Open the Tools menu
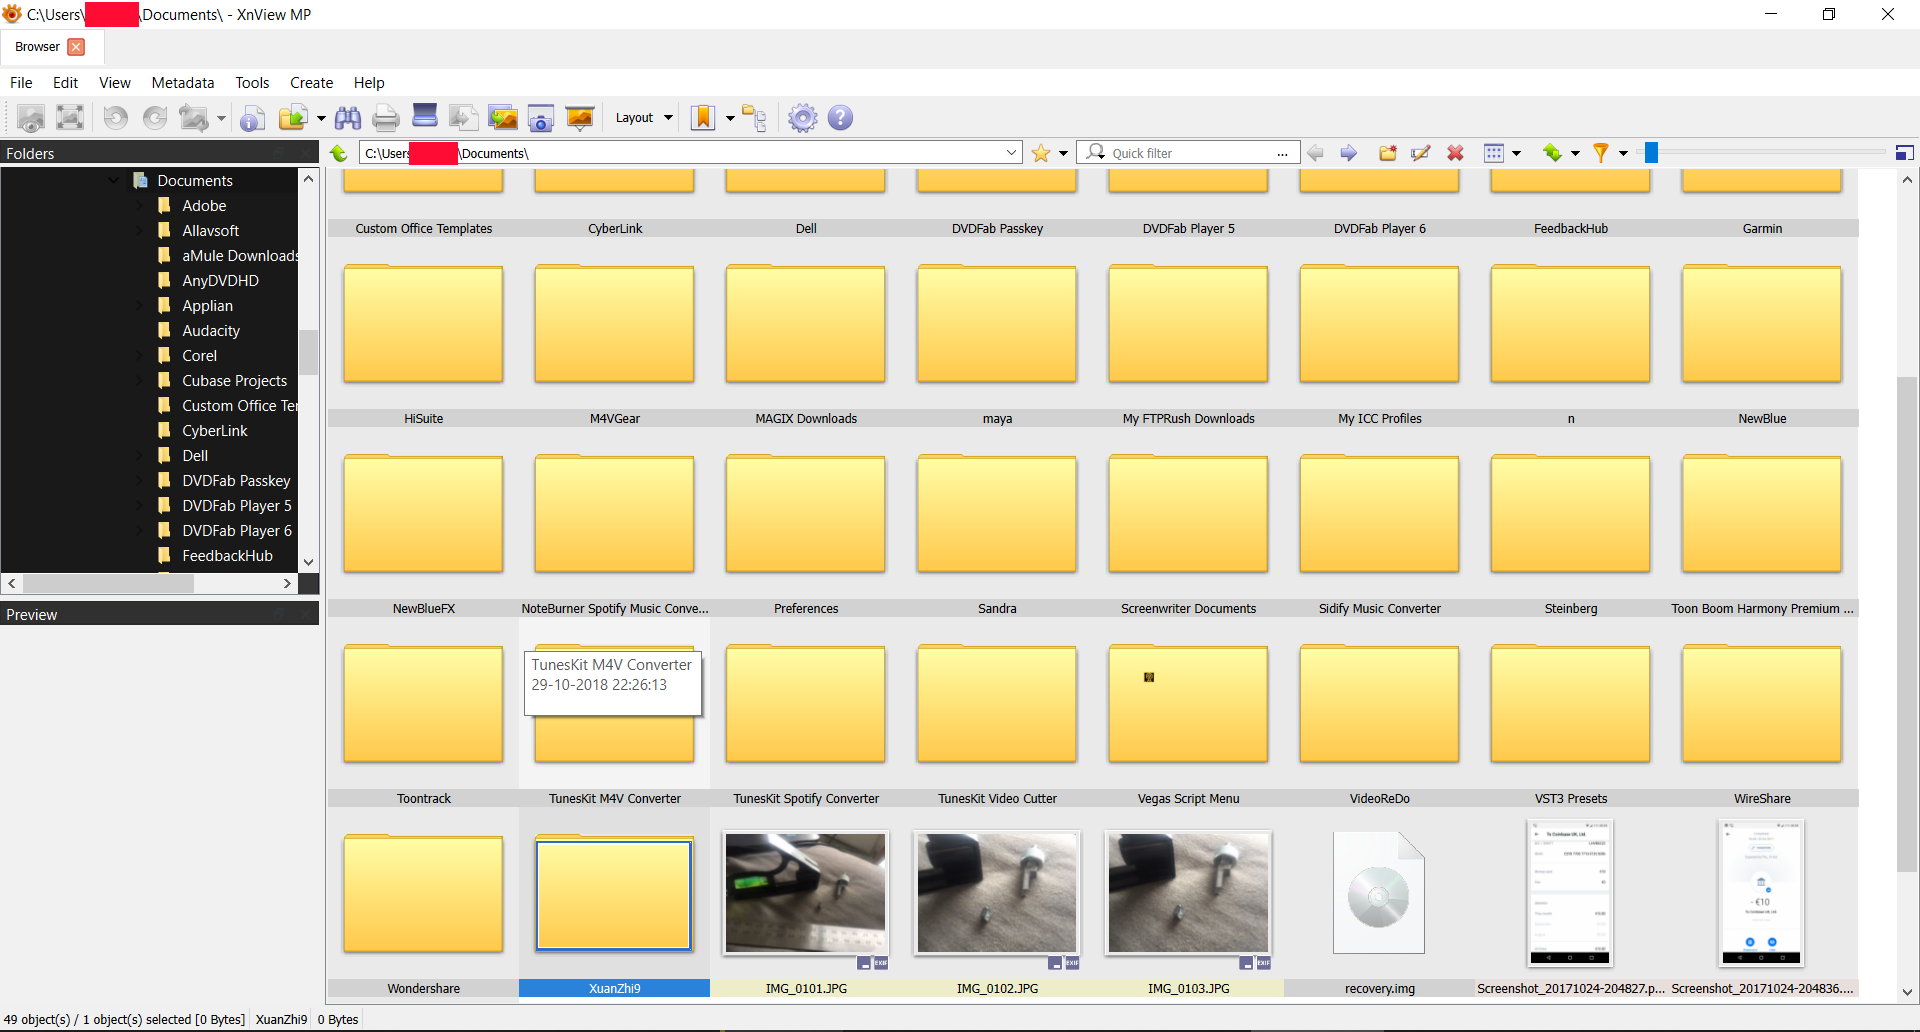This screenshot has height=1032, width=1920. pyautogui.click(x=252, y=83)
